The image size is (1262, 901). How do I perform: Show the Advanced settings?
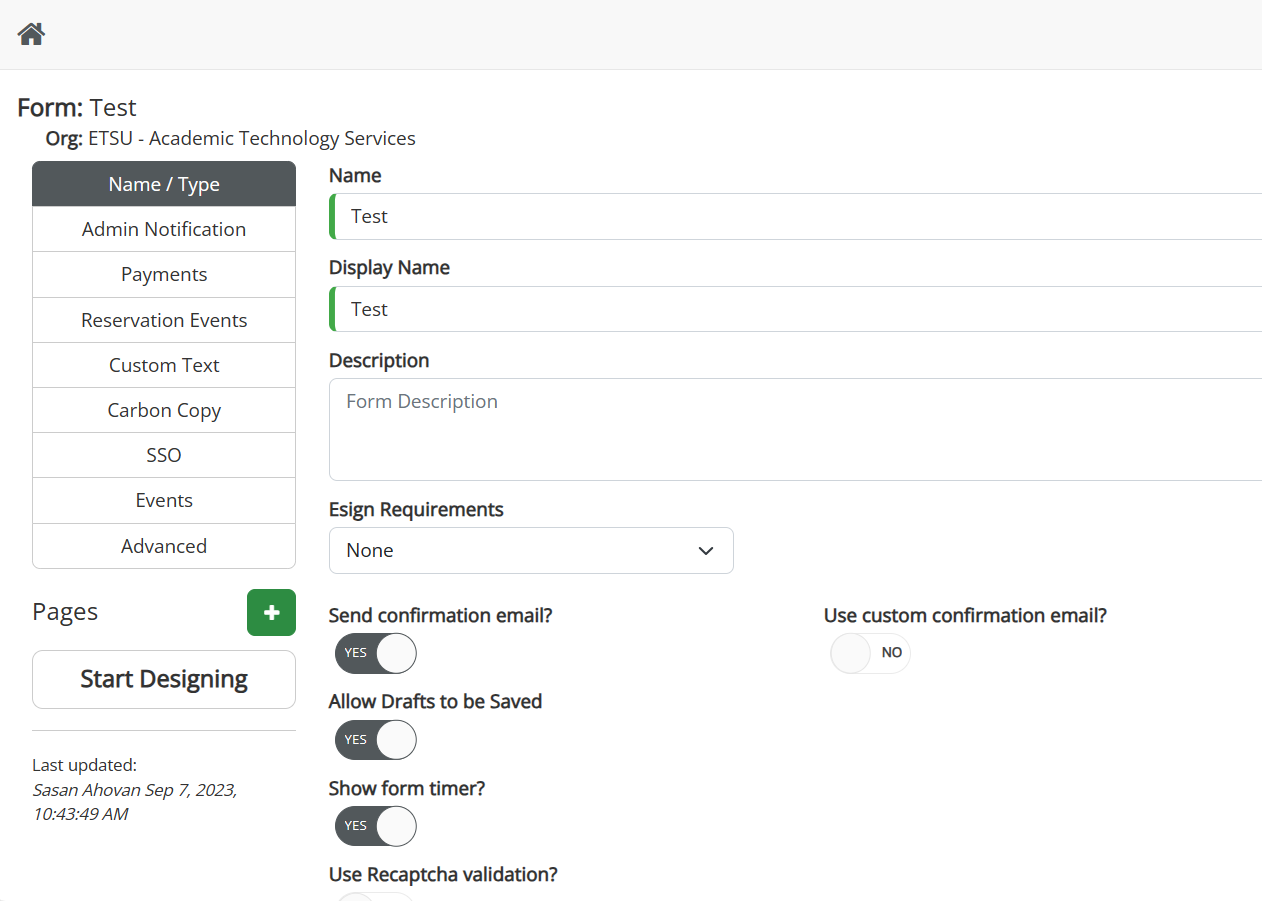pyautogui.click(x=164, y=546)
